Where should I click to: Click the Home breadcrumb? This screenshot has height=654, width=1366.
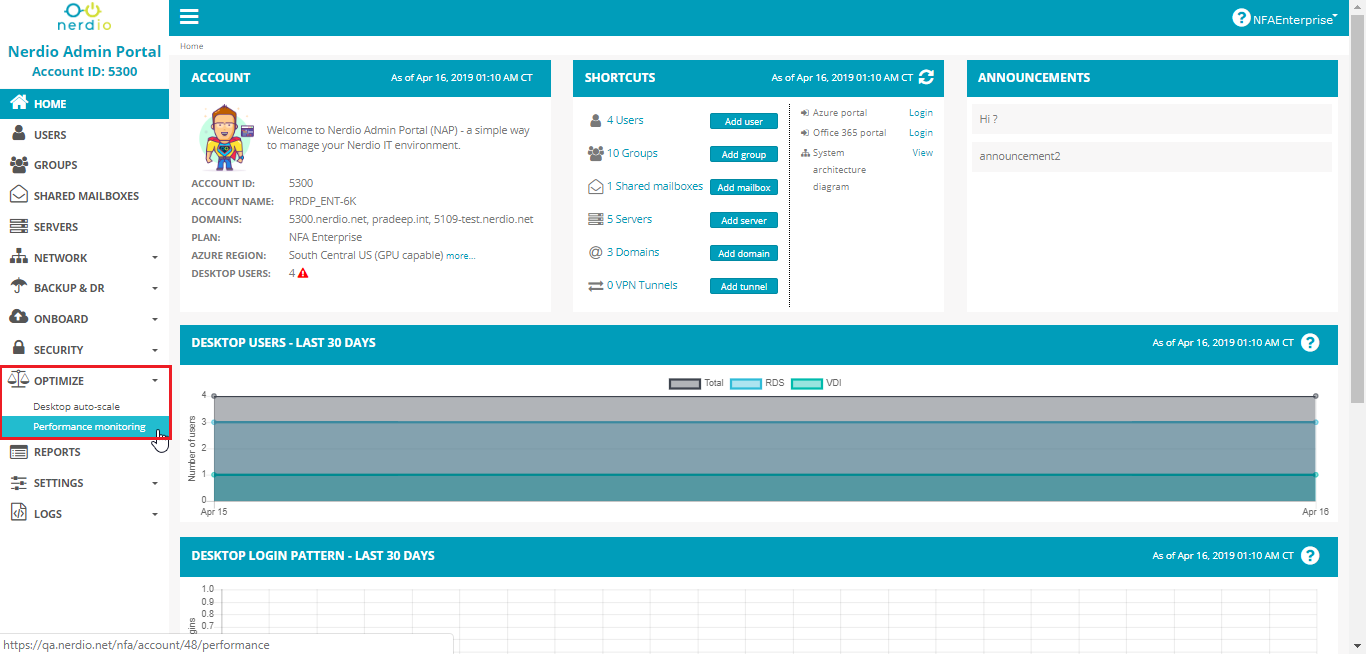pyautogui.click(x=191, y=46)
